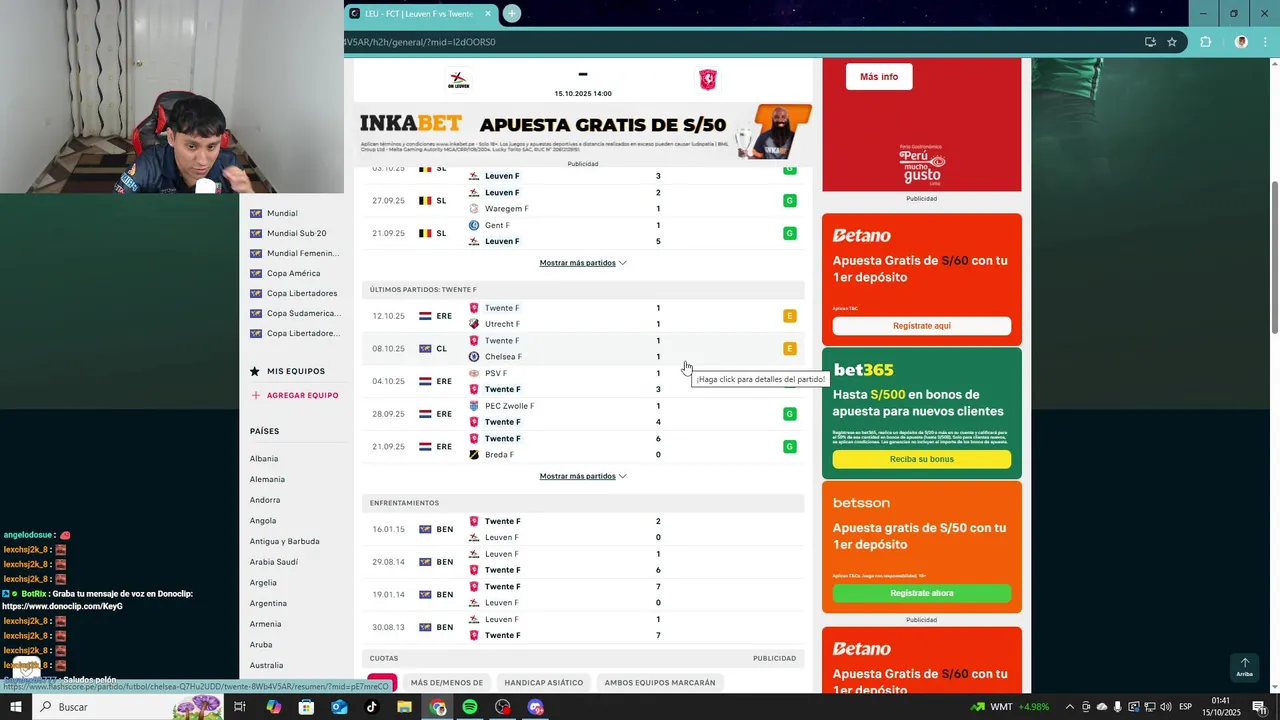
Task: Click the win badge on 27.09.25 Leuven match
Action: tap(789, 201)
